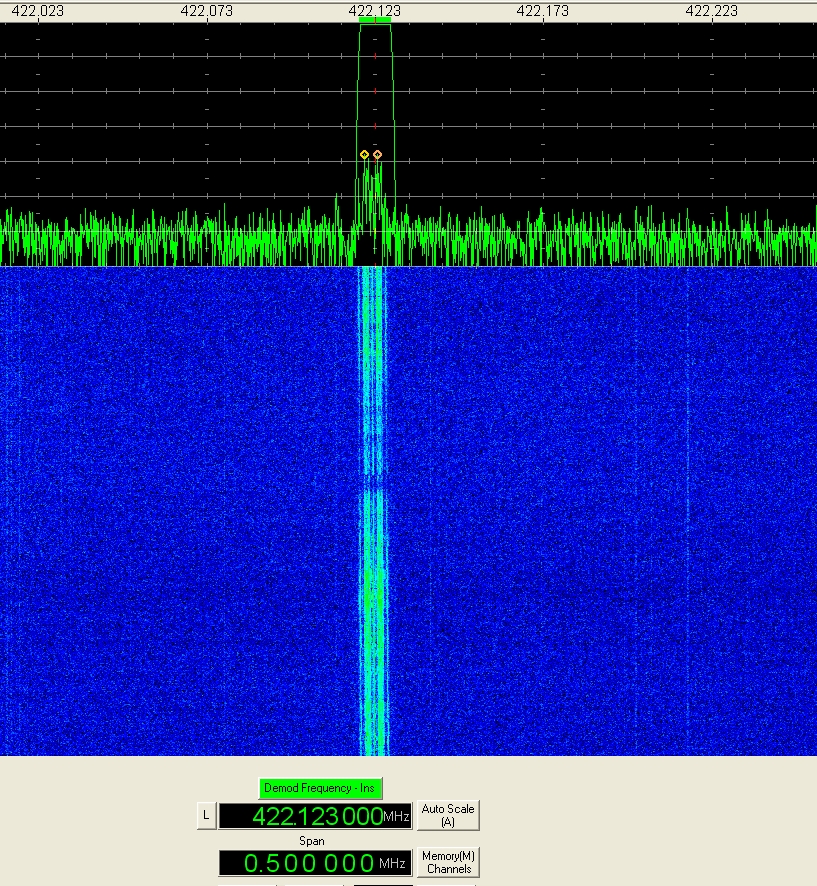
Task: Click the Demod Frequency - Ins button
Action: (x=320, y=788)
